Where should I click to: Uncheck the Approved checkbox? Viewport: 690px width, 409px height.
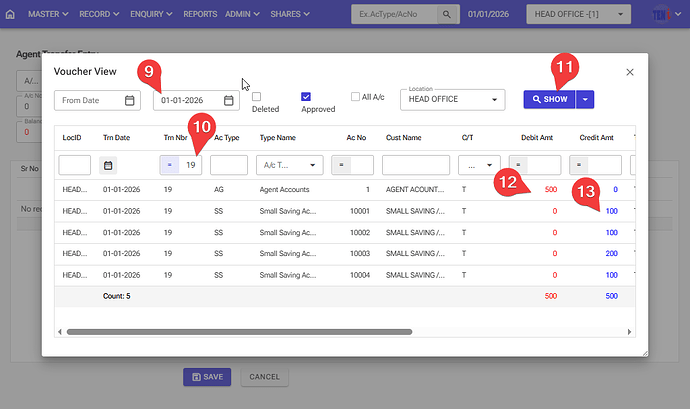307,97
